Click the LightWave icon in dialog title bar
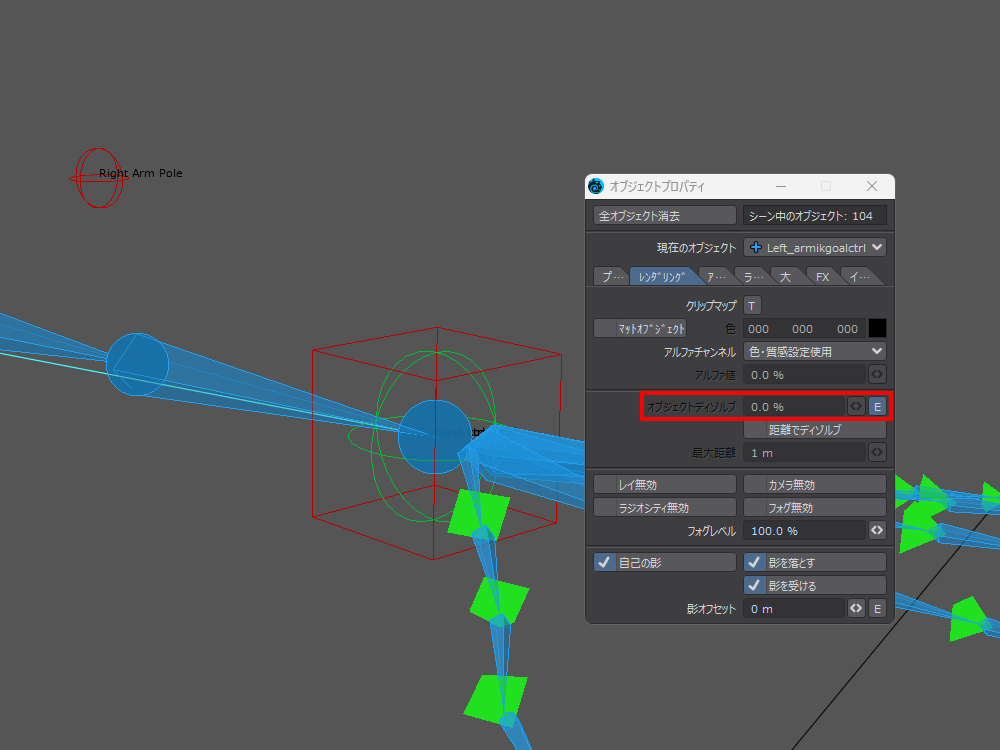 click(597, 186)
